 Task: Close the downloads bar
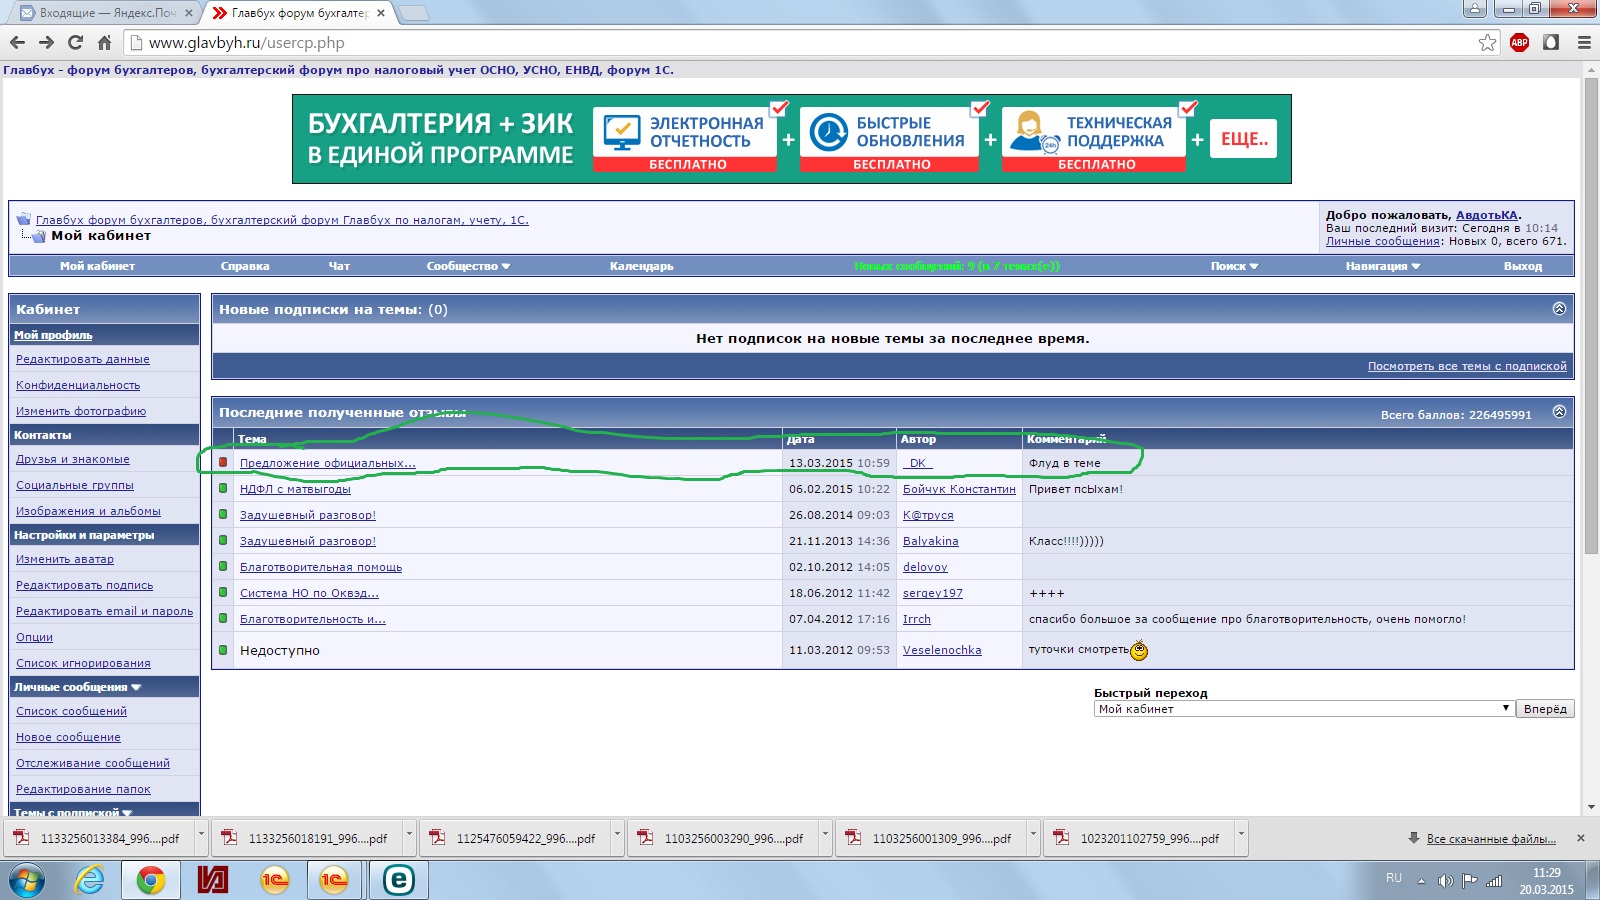pos(1580,838)
